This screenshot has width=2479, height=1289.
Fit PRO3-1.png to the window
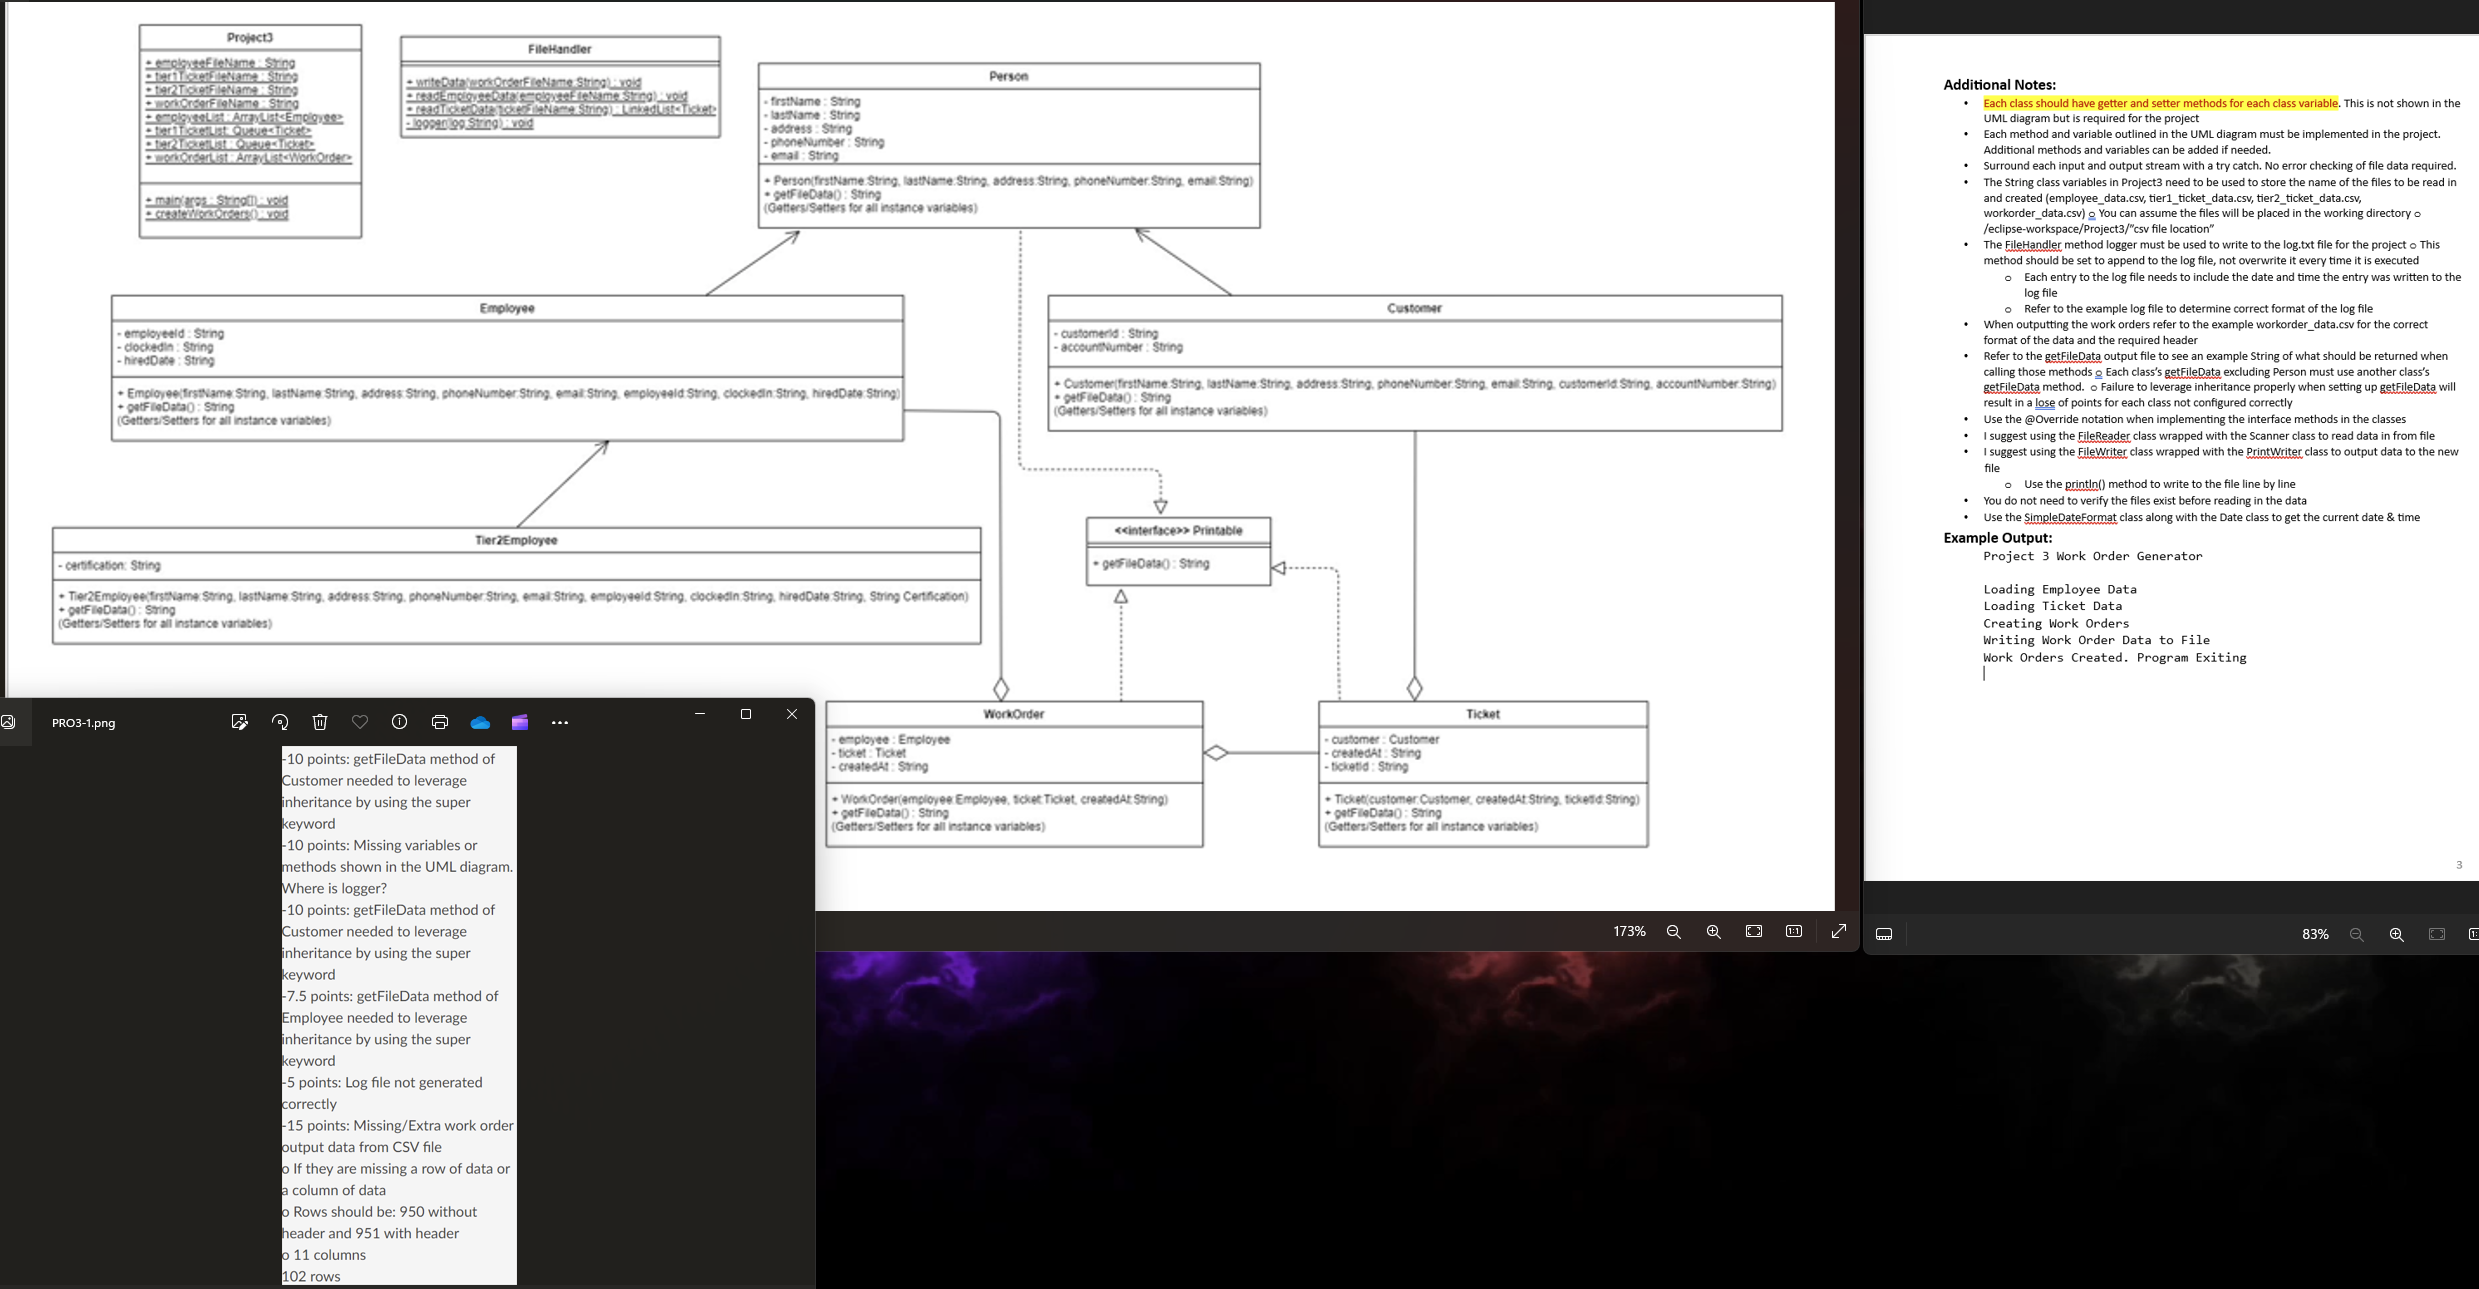(1753, 931)
